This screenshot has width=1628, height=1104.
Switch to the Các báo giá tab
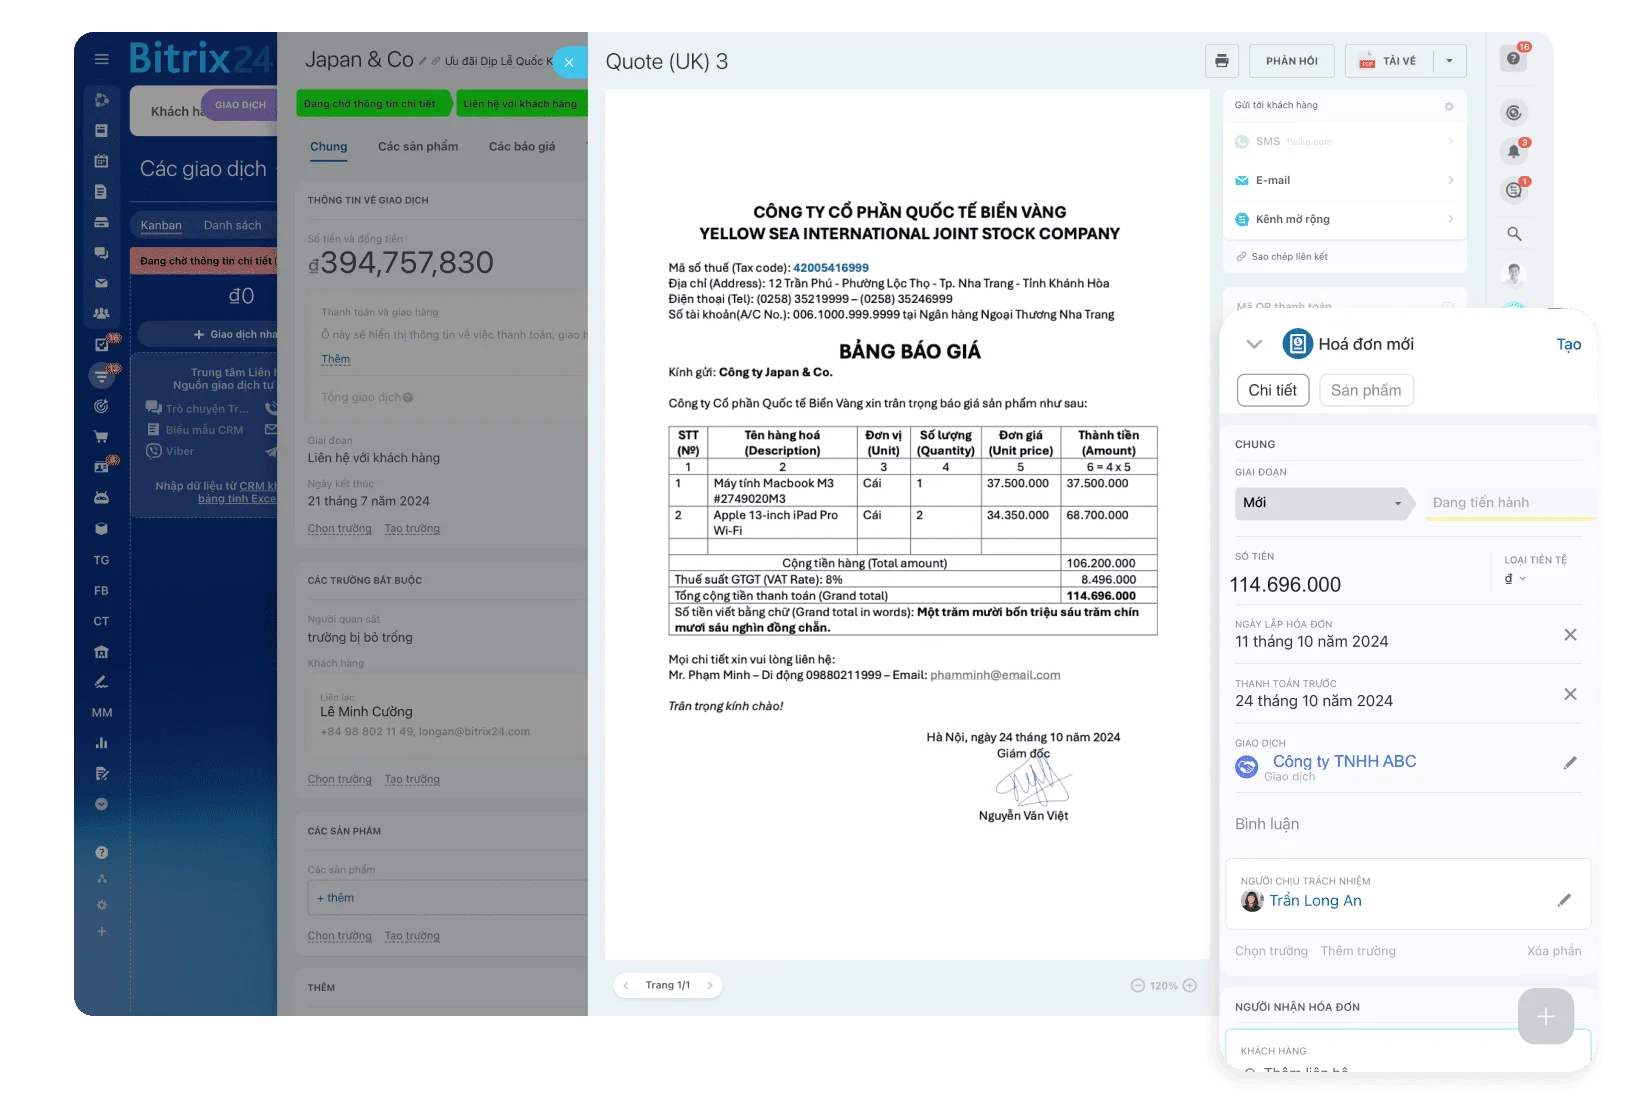point(522,146)
